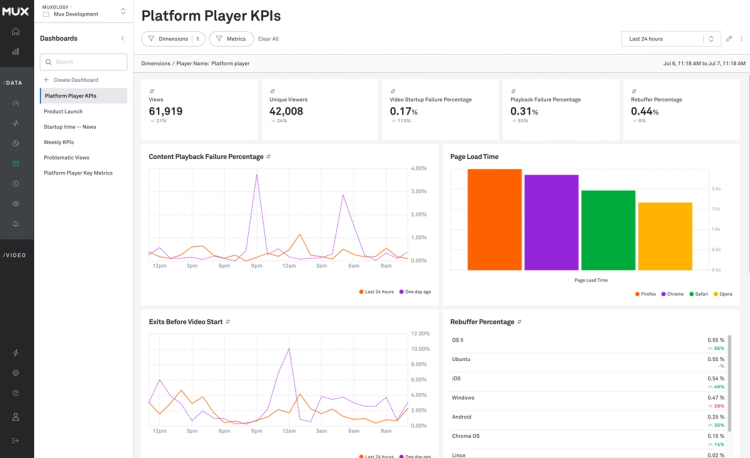
Task: Open the Mux Development environment switcher
Action: [x=84, y=11]
